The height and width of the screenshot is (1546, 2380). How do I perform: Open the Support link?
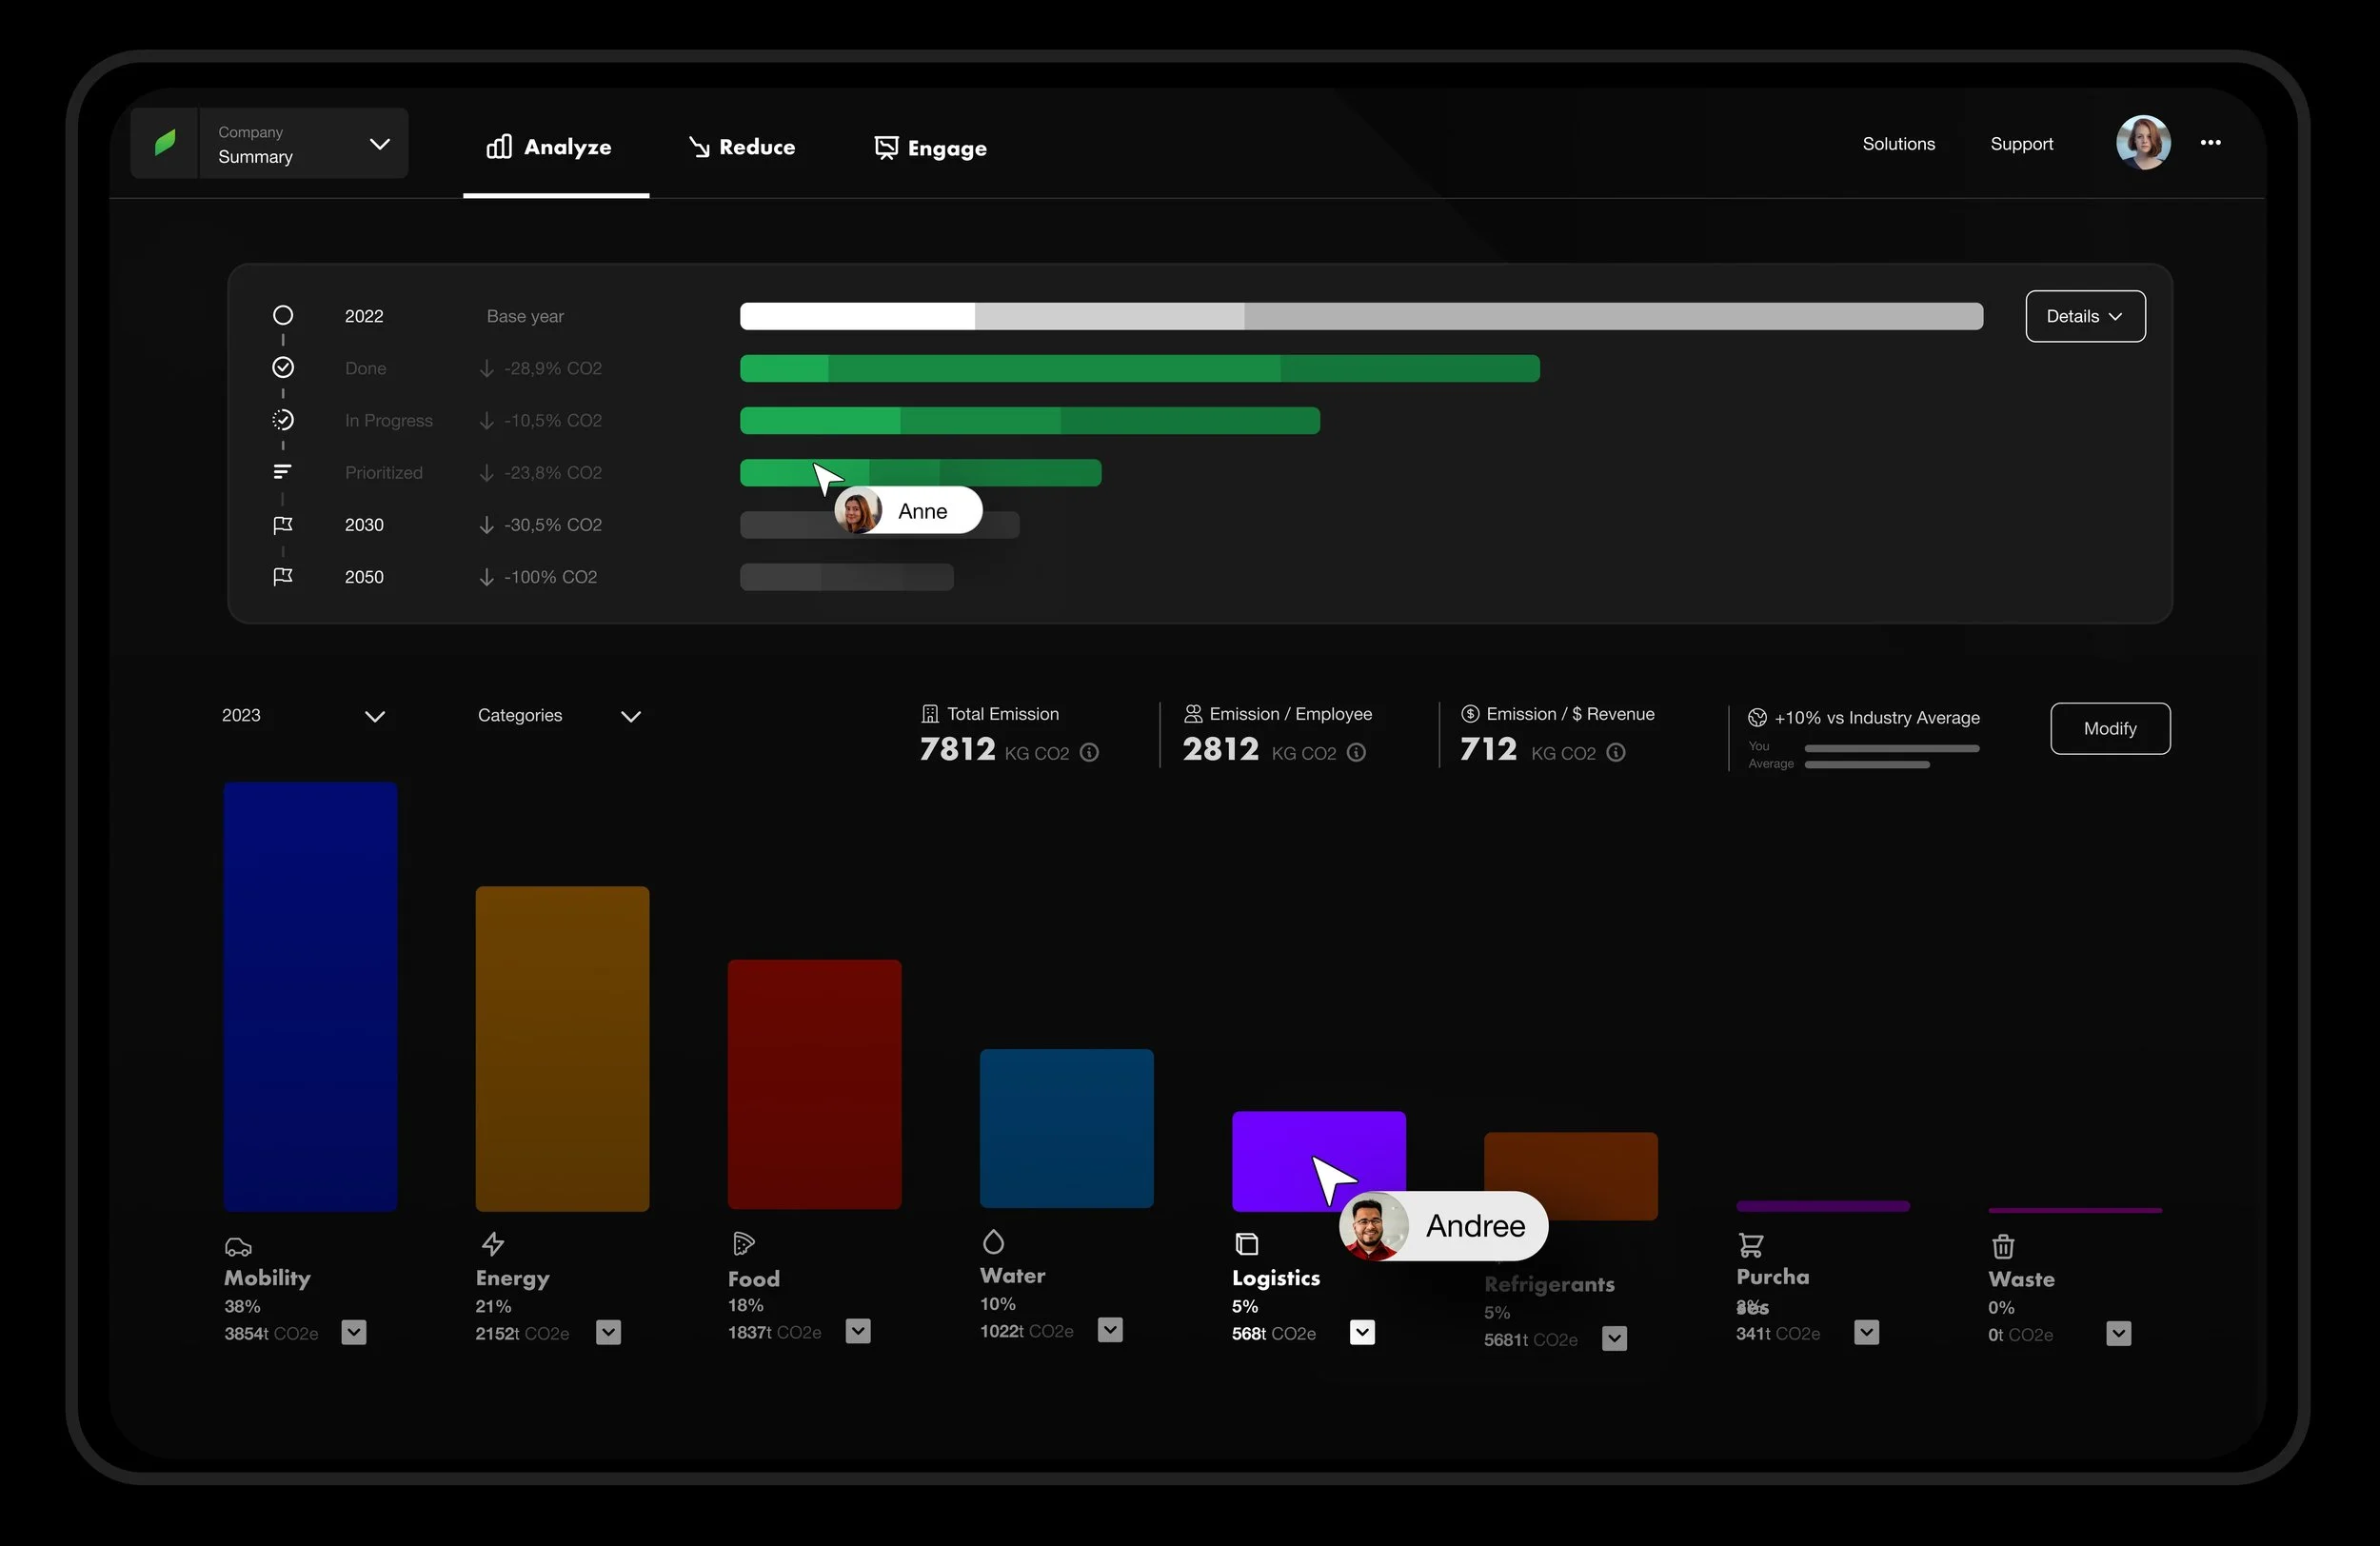[x=2021, y=144]
